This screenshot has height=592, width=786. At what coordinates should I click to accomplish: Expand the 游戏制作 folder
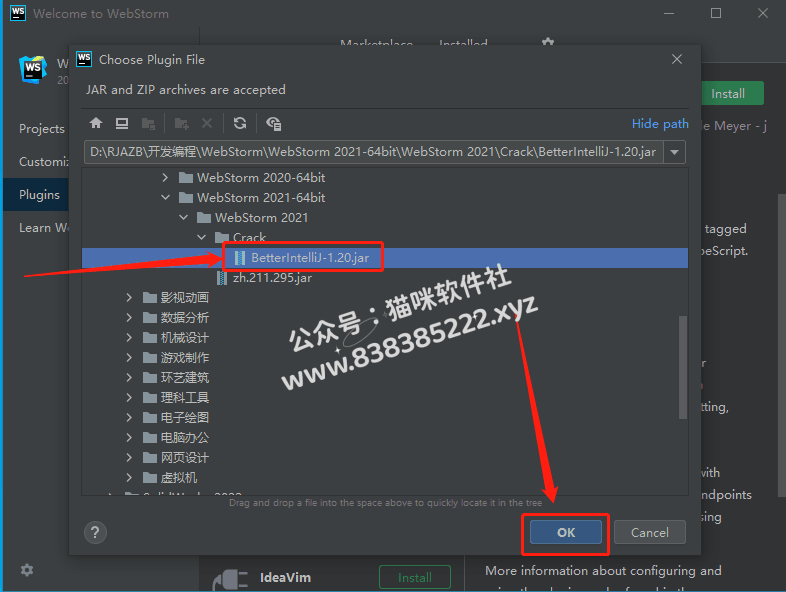point(129,358)
